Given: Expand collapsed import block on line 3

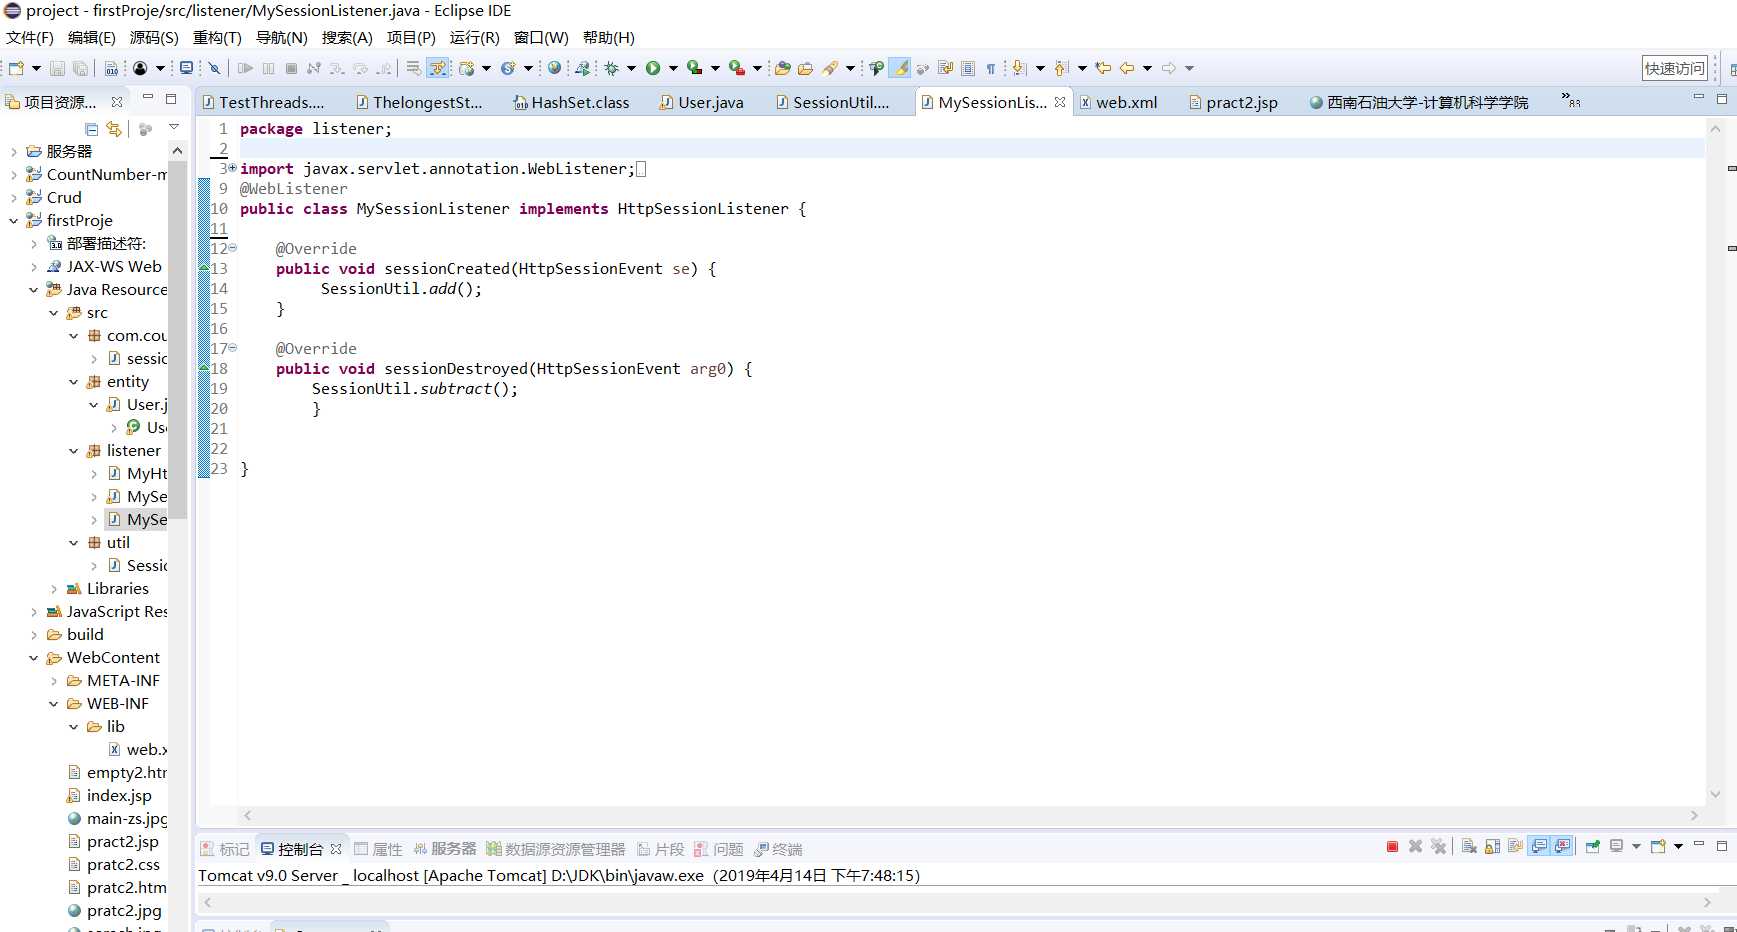Looking at the screenshot, I should (232, 168).
